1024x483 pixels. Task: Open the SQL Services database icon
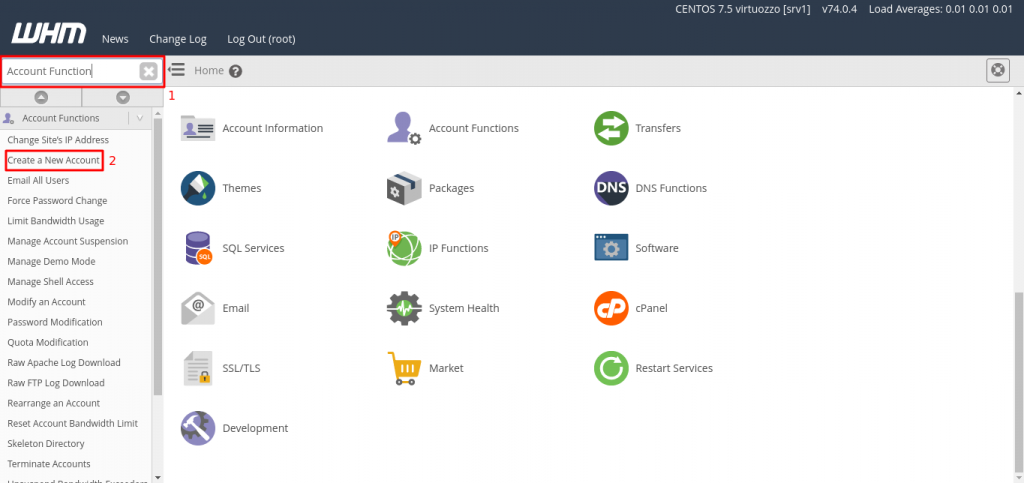click(x=198, y=249)
